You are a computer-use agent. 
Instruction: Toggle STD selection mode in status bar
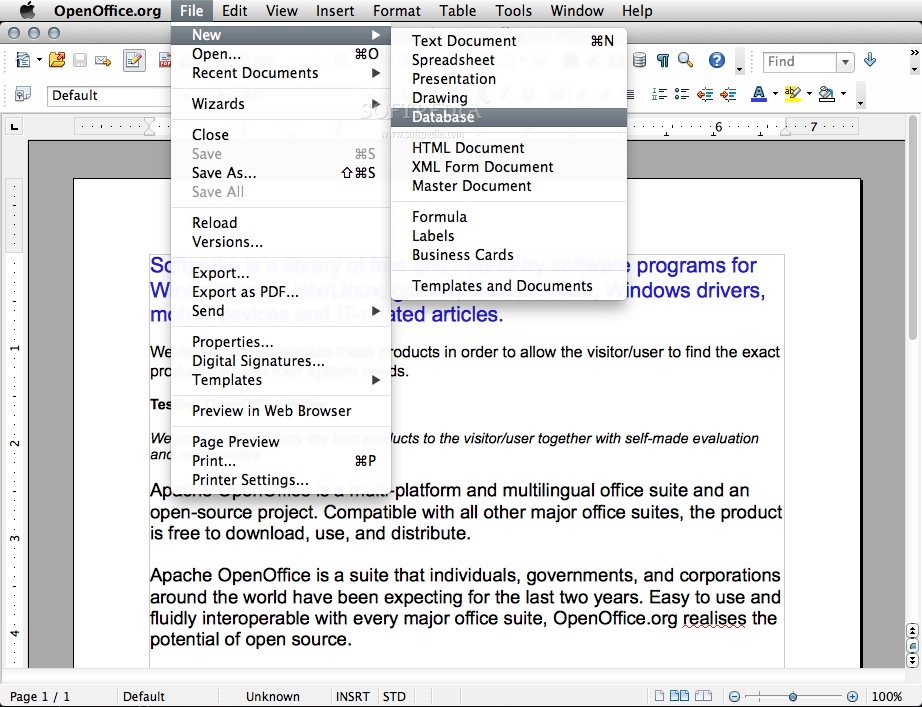pos(394,696)
